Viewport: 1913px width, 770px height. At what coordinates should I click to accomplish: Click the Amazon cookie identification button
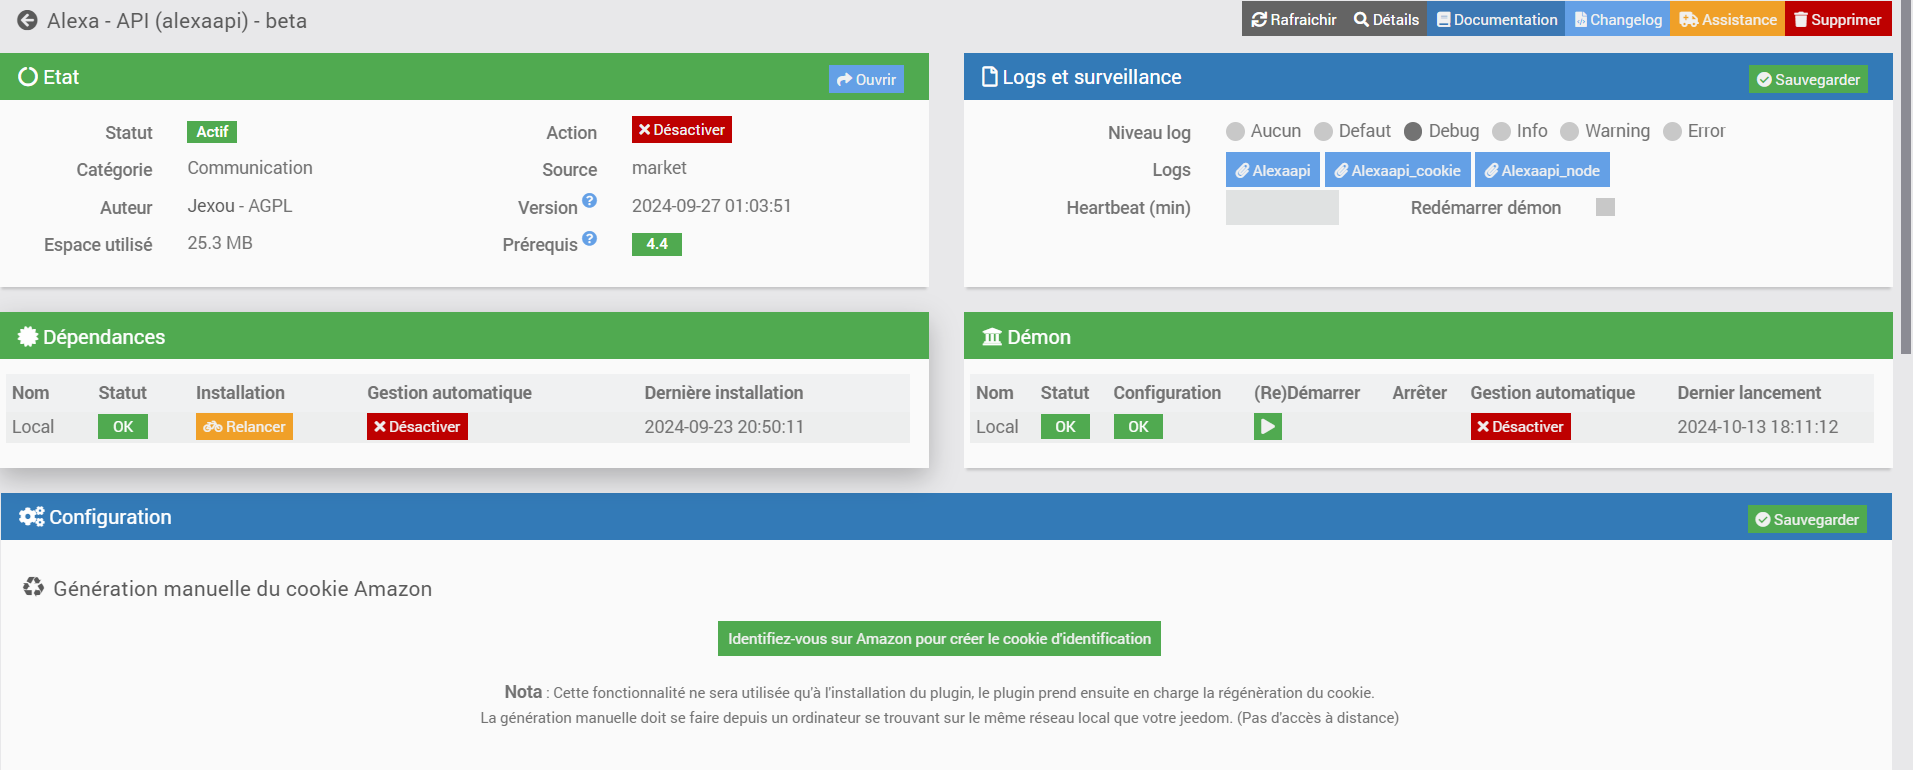tap(939, 639)
